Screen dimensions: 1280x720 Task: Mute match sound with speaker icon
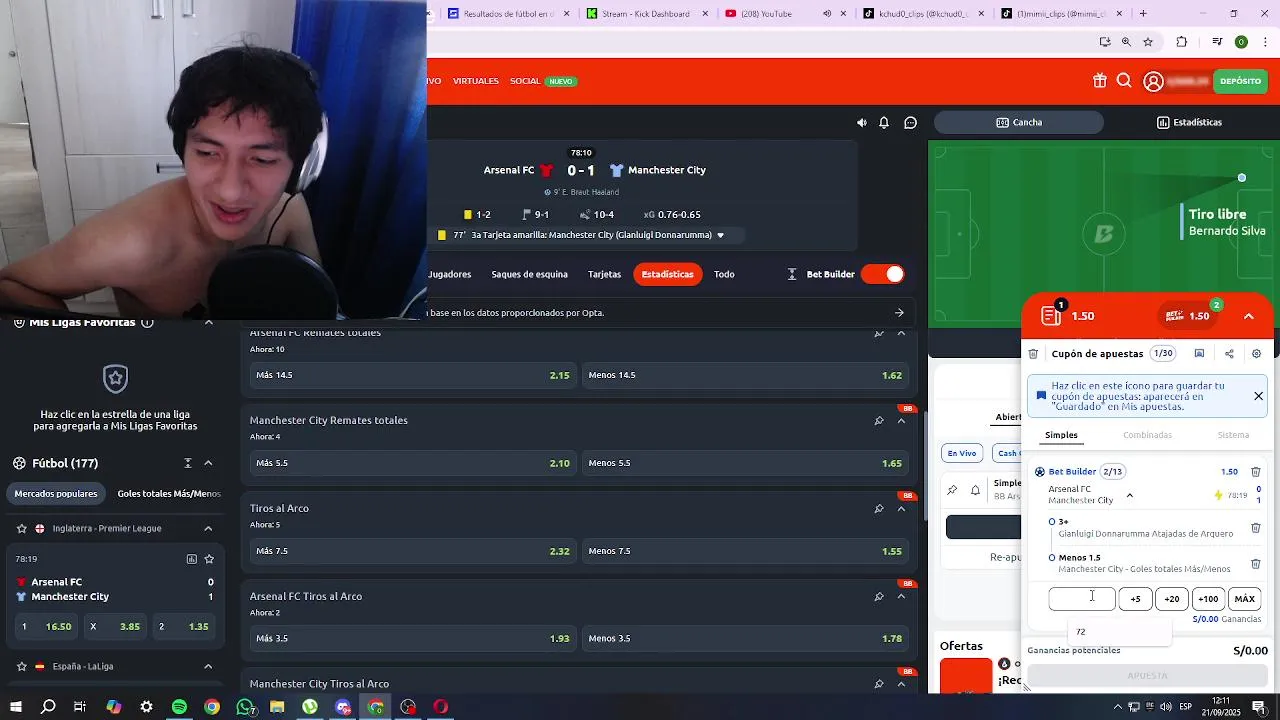coord(862,123)
